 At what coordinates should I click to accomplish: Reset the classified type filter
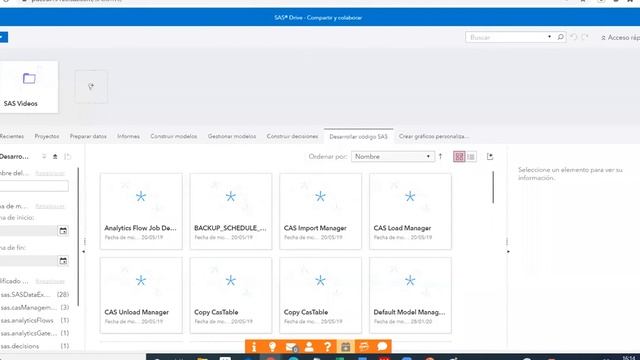coord(50,281)
